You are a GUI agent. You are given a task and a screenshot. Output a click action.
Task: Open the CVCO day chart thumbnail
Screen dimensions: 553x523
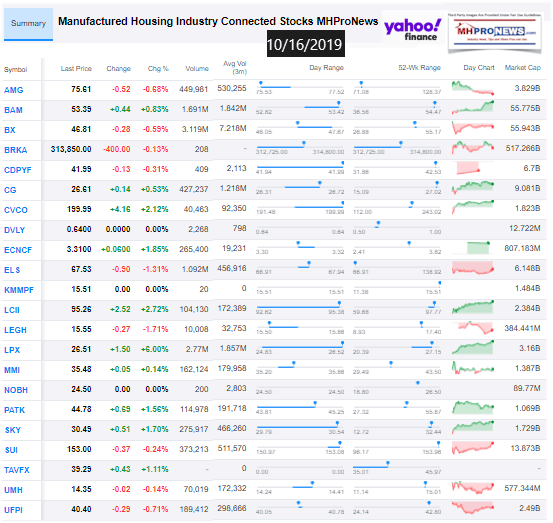(x=473, y=207)
